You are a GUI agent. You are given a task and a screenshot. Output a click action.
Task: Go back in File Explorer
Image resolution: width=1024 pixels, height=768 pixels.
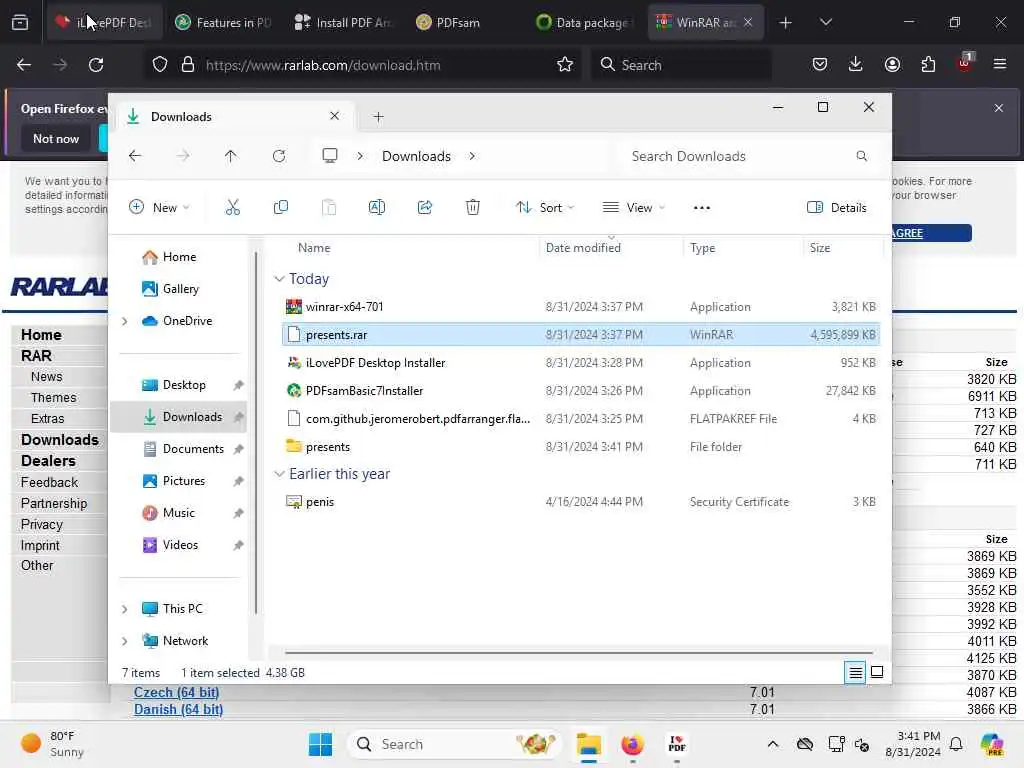(135, 156)
